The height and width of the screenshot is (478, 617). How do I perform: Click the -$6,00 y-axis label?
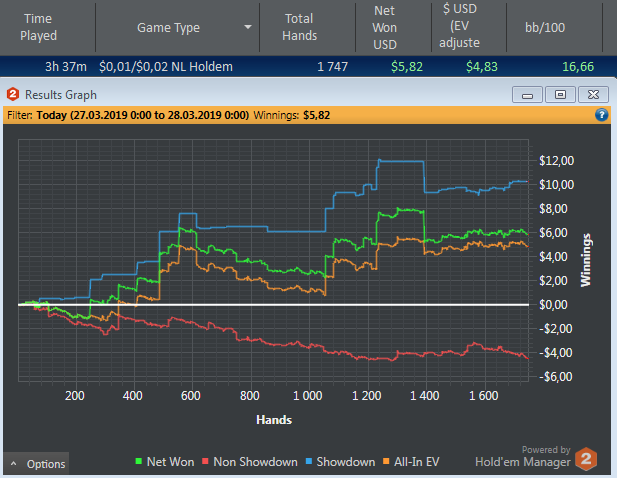tap(555, 376)
